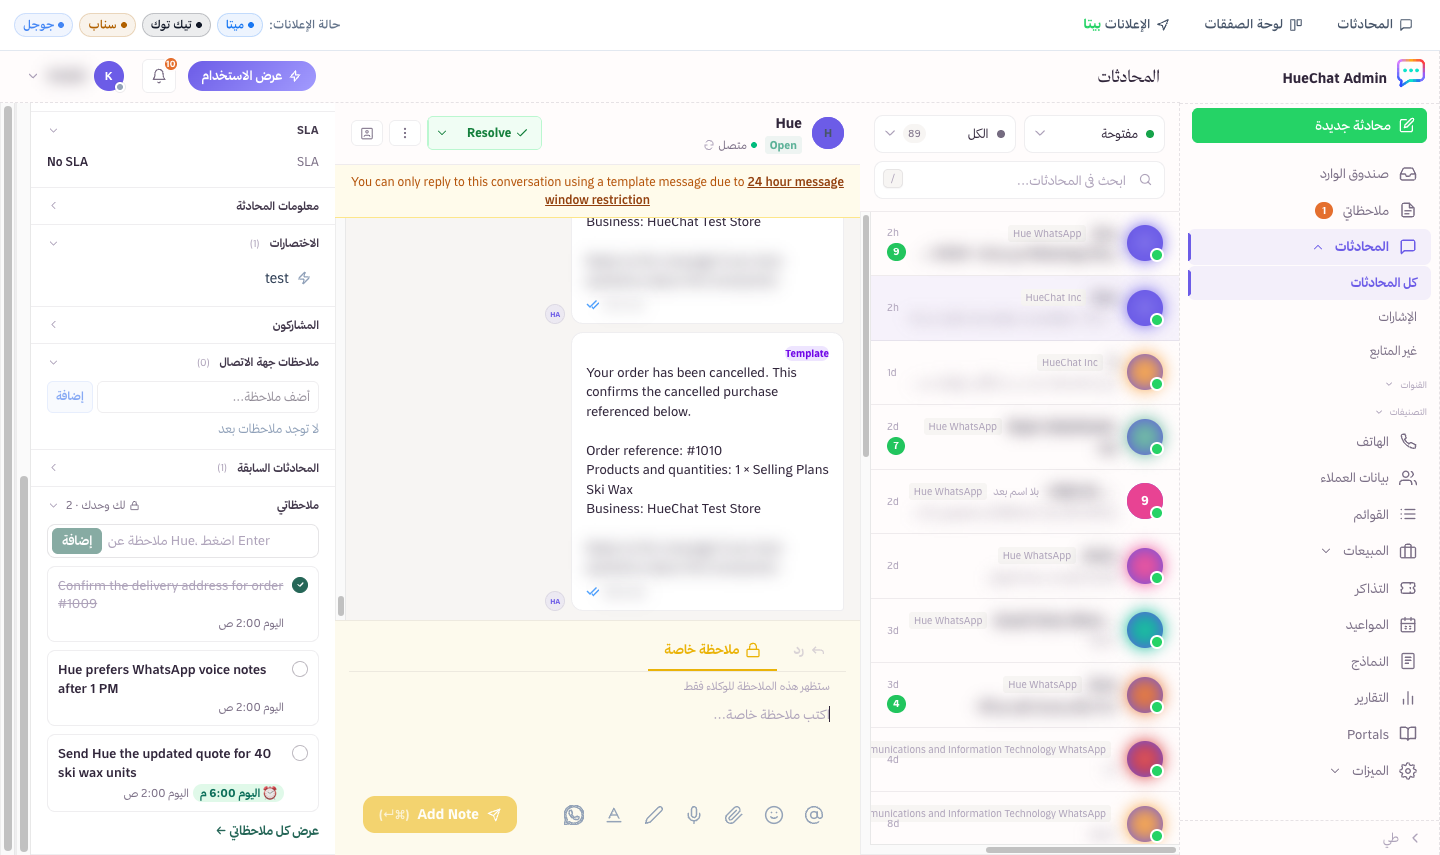The height and width of the screenshot is (855, 1440).
Task: Start a new conversation with محادثة جديدة
Action: click(x=1309, y=125)
